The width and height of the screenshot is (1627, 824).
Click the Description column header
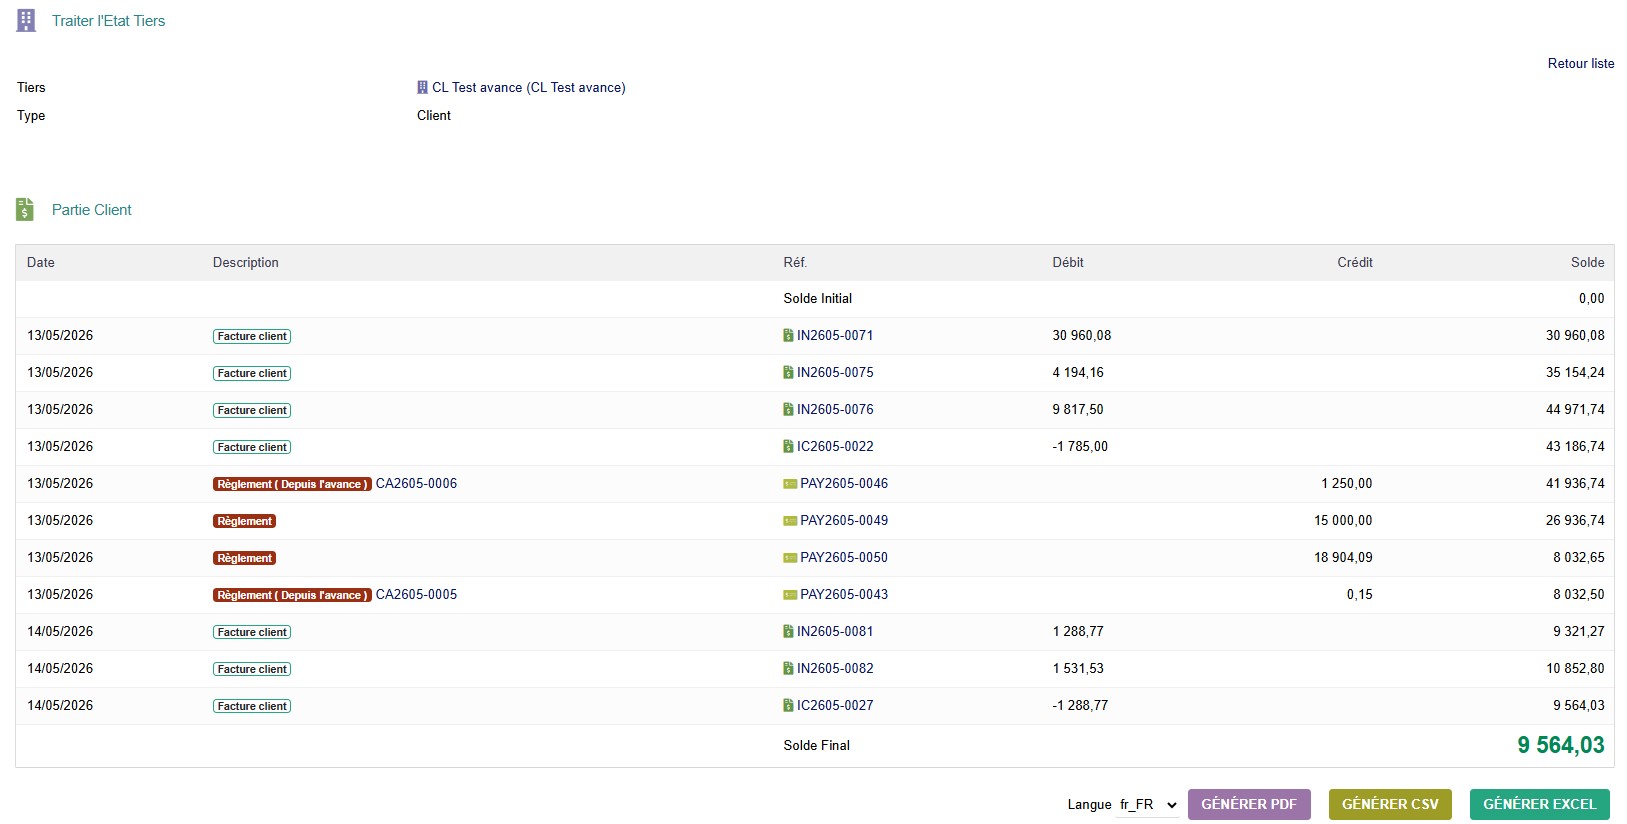click(x=246, y=262)
